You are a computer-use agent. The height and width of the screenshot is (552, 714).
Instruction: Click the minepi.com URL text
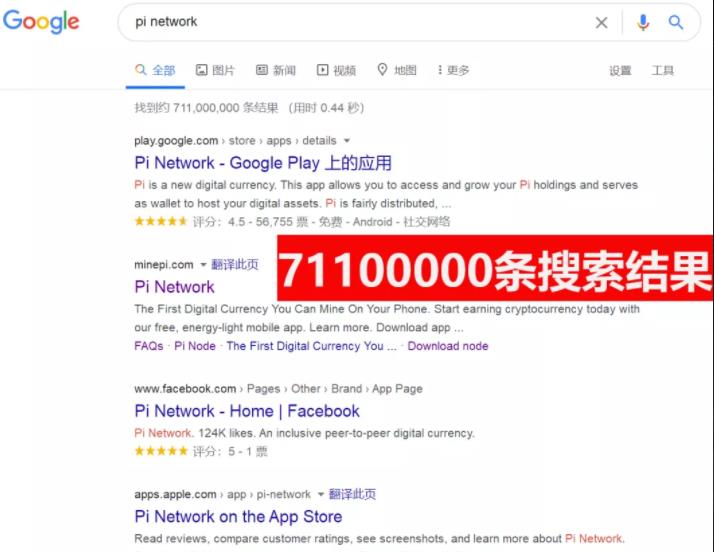[164, 265]
